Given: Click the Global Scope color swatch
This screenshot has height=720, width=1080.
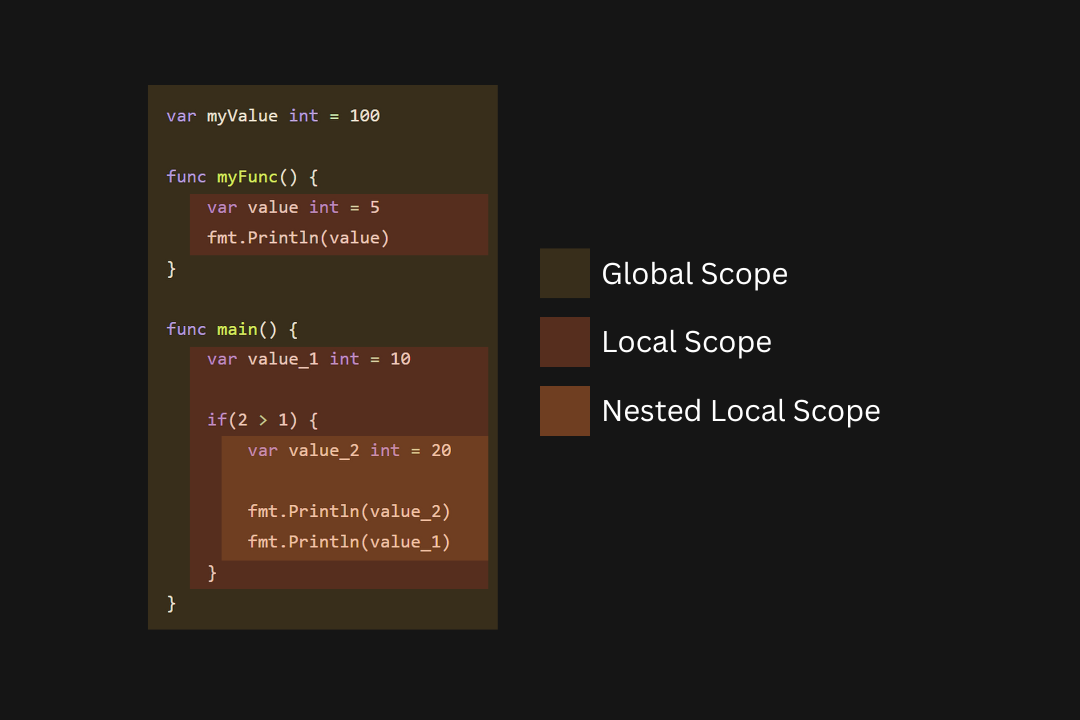Looking at the screenshot, I should click(565, 274).
